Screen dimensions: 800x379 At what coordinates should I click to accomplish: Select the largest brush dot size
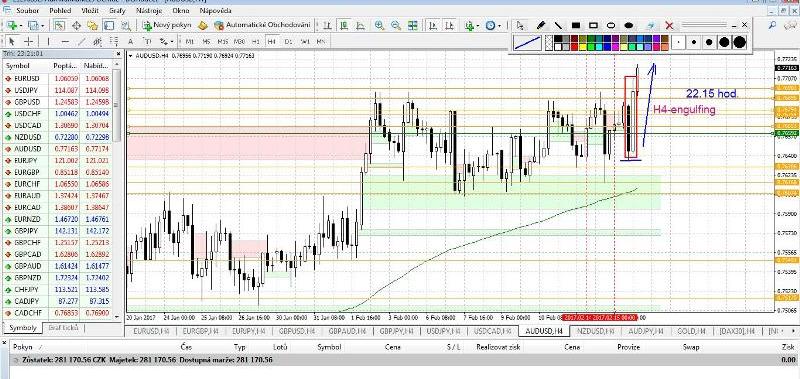coord(740,42)
